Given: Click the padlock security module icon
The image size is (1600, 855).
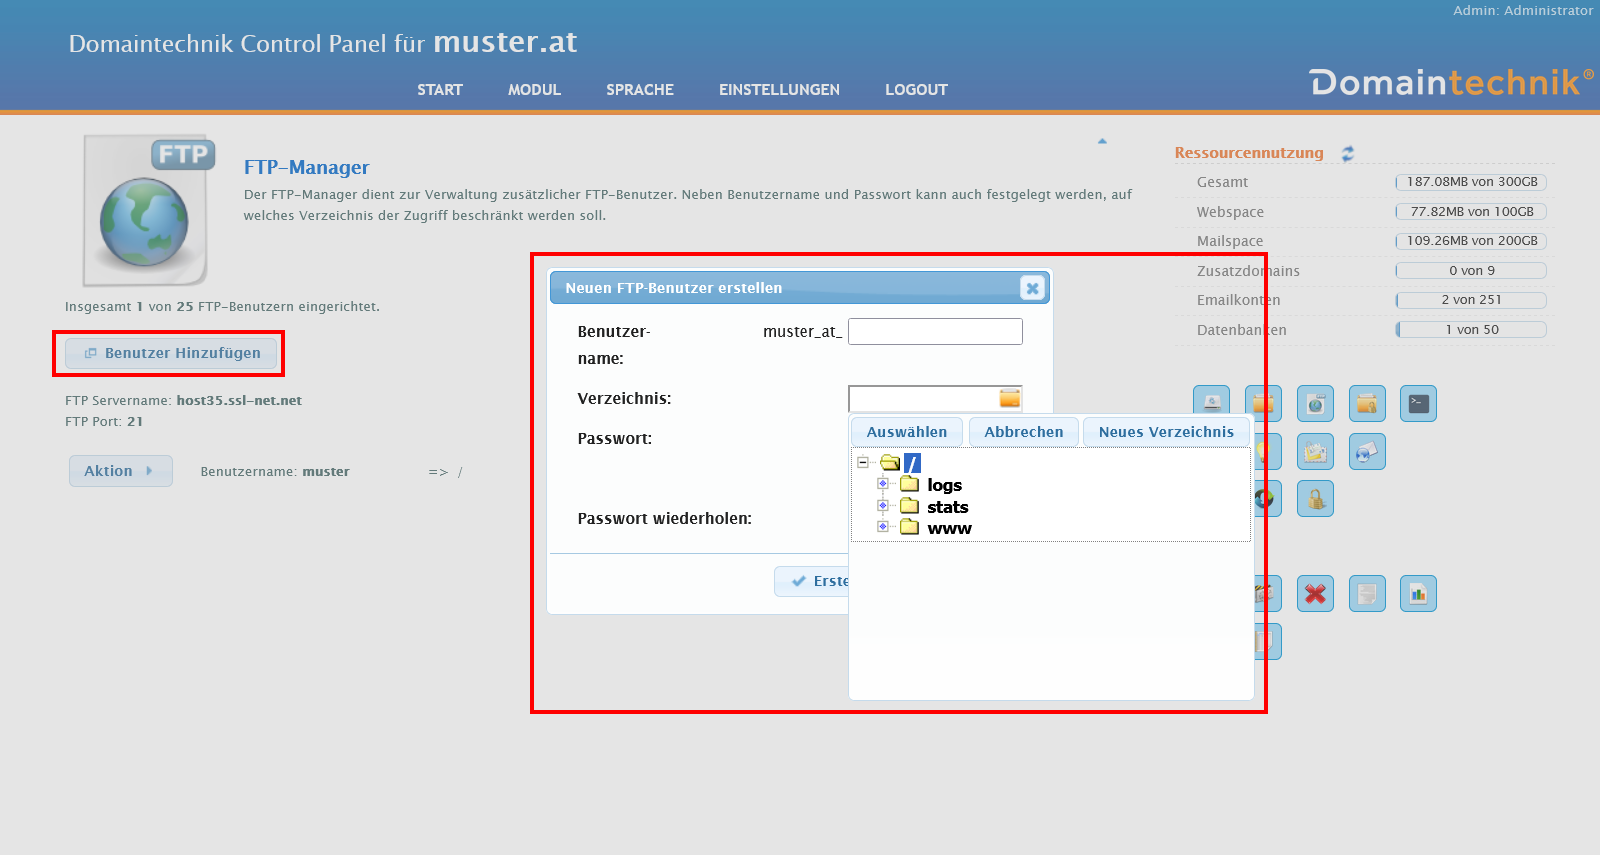Looking at the screenshot, I should 1315,498.
